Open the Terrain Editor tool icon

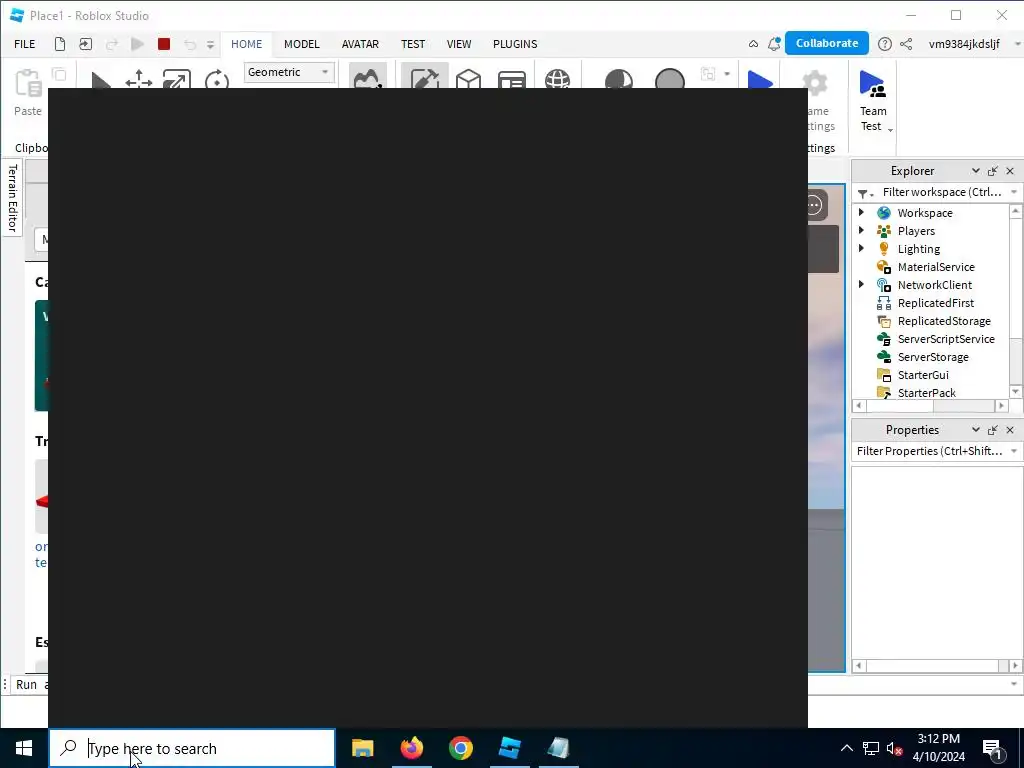click(368, 77)
